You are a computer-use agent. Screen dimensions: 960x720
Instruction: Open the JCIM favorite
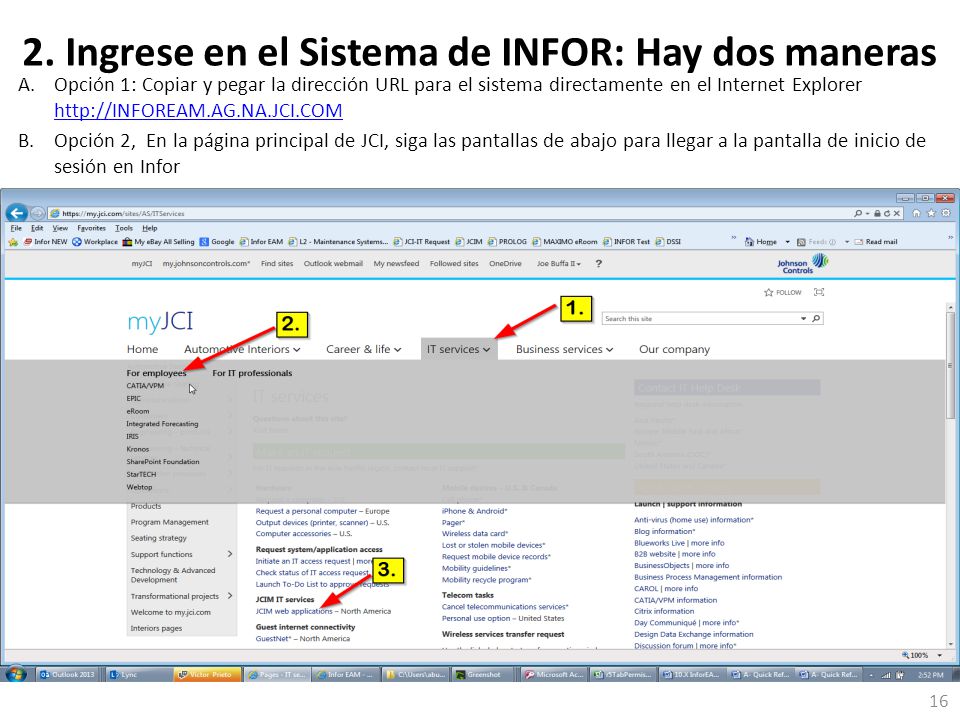tap(469, 242)
